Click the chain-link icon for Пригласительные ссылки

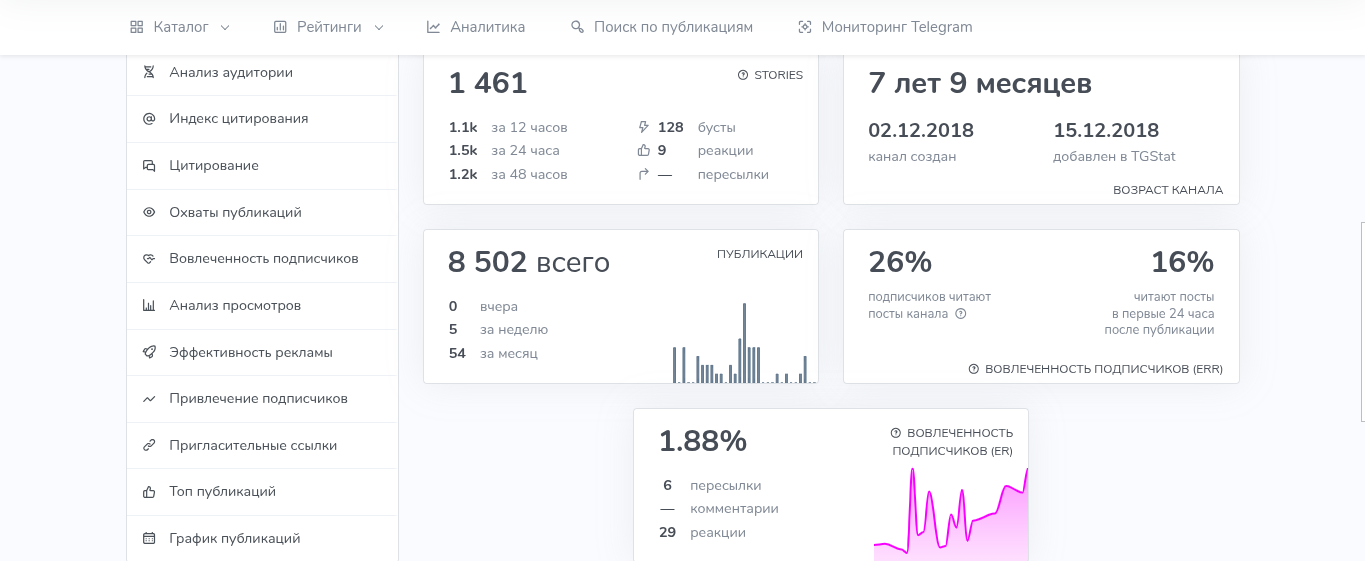(149, 445)
